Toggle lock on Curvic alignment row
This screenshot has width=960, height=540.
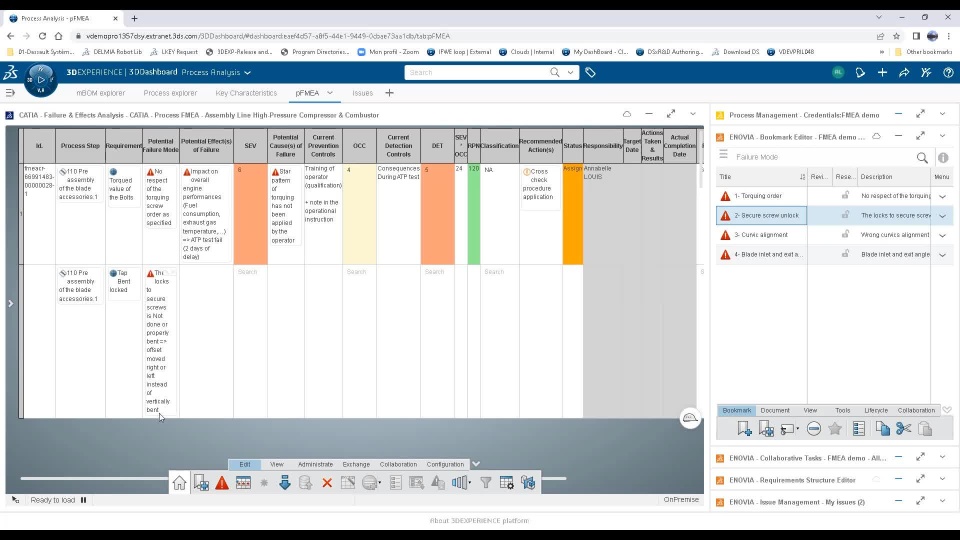(846, 234)
